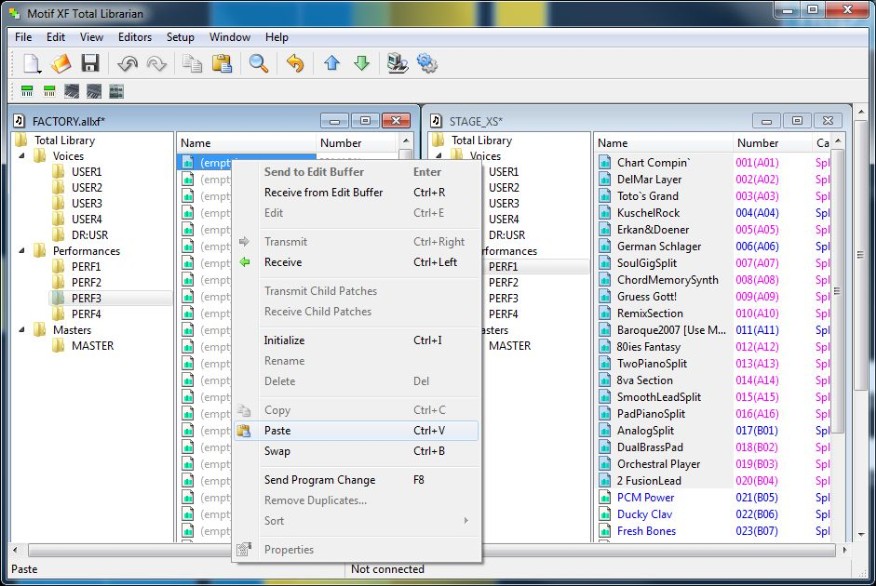
Task: Click the blue gears settings icon
Action: pos(427,63)
